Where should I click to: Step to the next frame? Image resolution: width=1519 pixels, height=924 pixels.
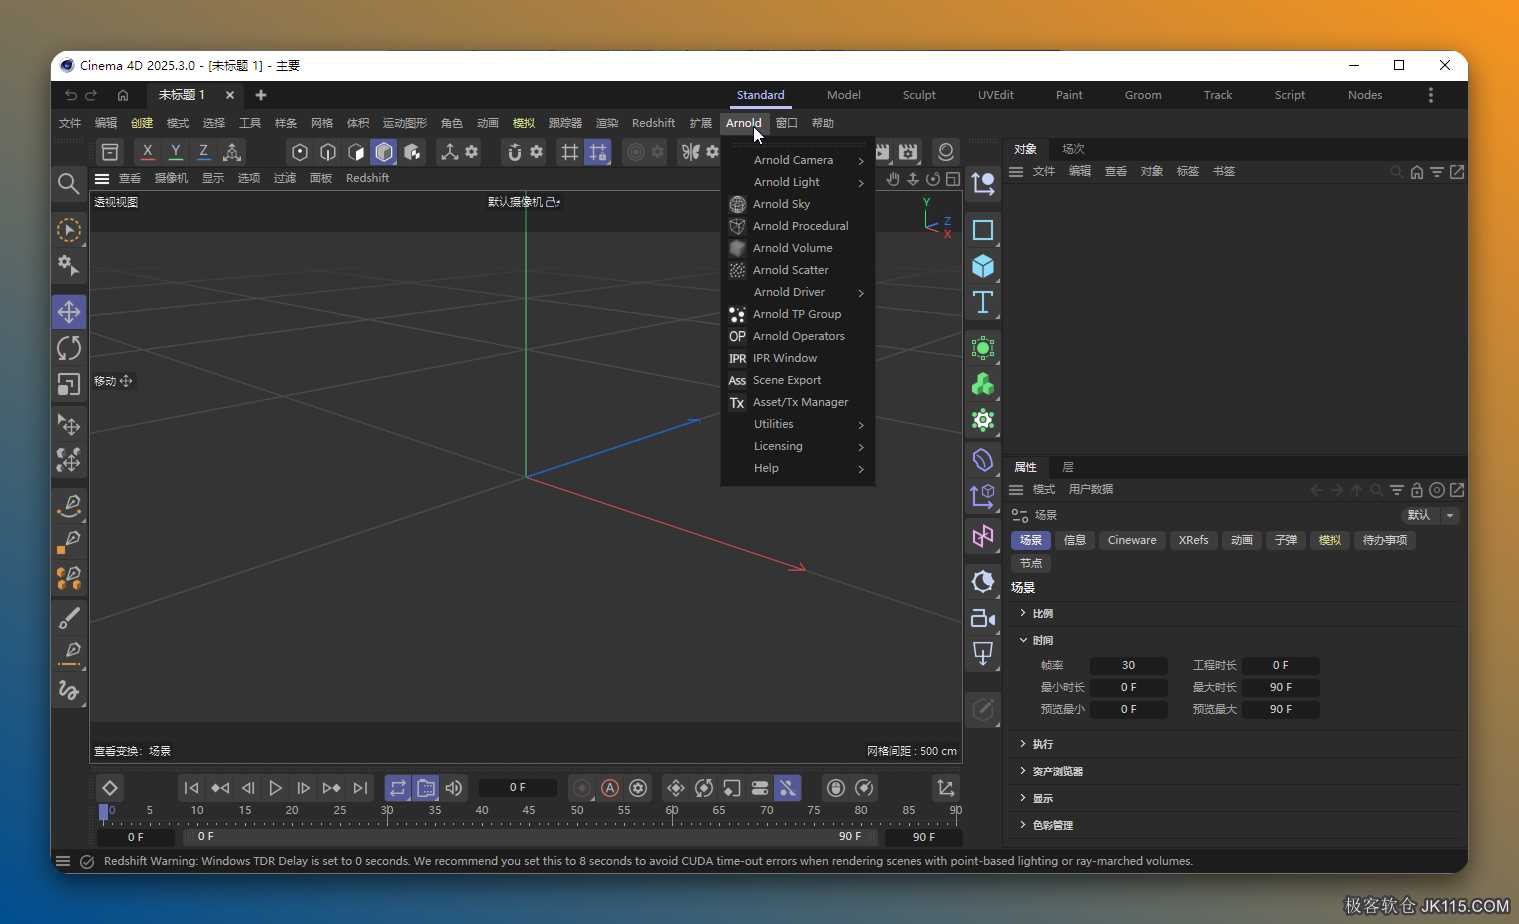304,788
